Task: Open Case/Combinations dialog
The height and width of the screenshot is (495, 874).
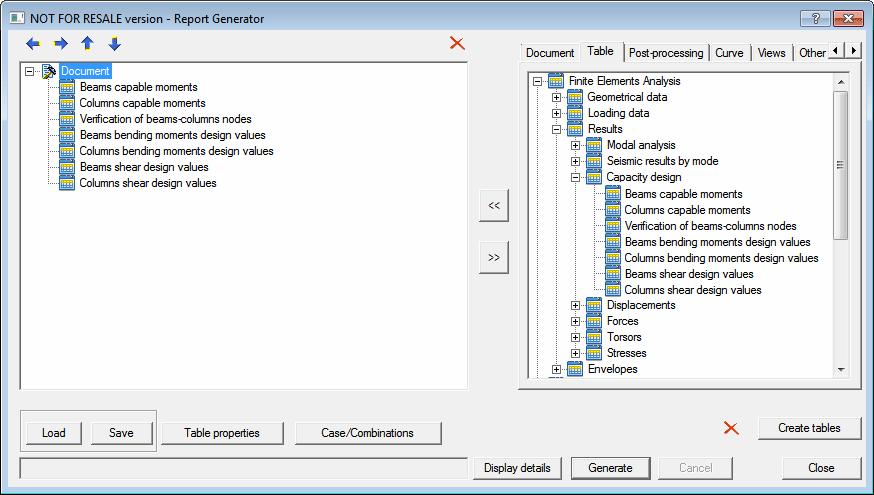Action: [367, 433]
